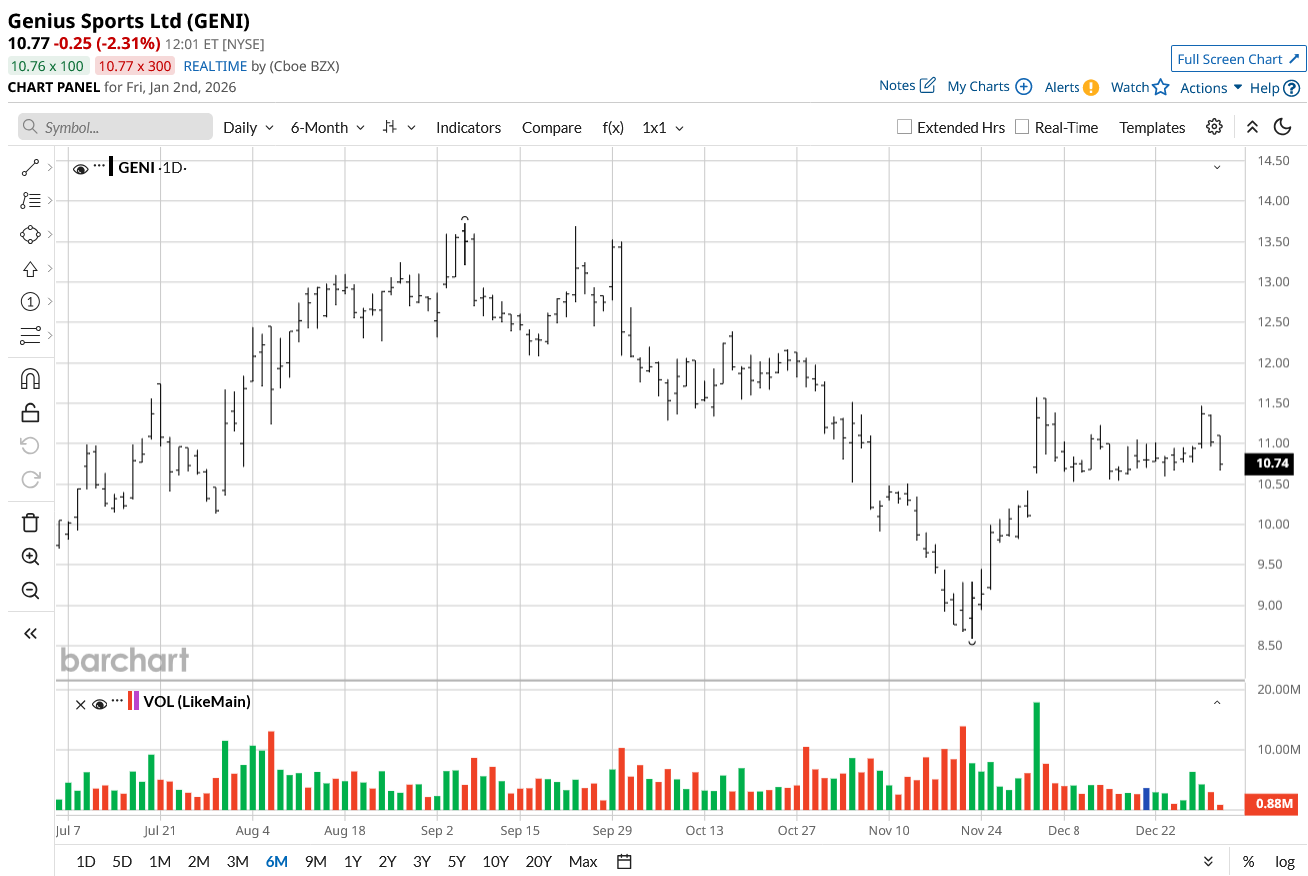Image resolution: width=1308 pixels, height=876 pixels.
Task: Click the Full Screen Chart button
Action: point(1238,59)
